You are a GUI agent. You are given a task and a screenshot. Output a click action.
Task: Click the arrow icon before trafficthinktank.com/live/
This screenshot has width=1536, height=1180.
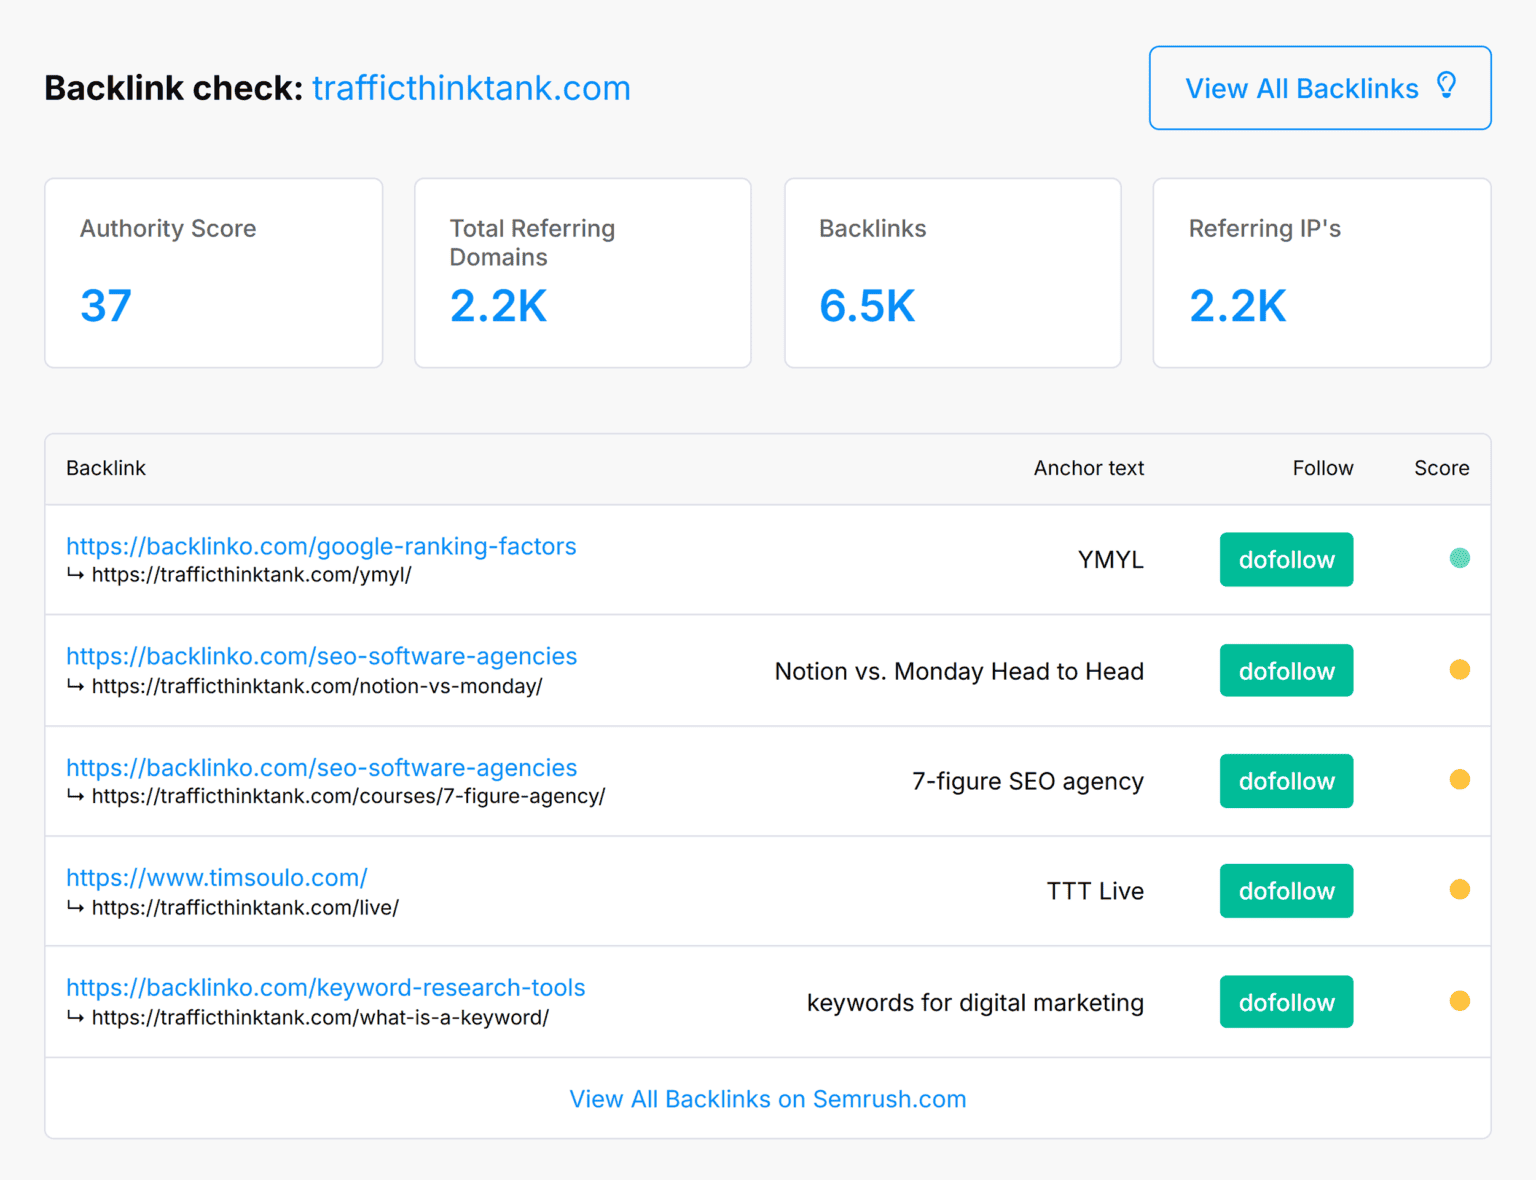click(x=76, y=907)
